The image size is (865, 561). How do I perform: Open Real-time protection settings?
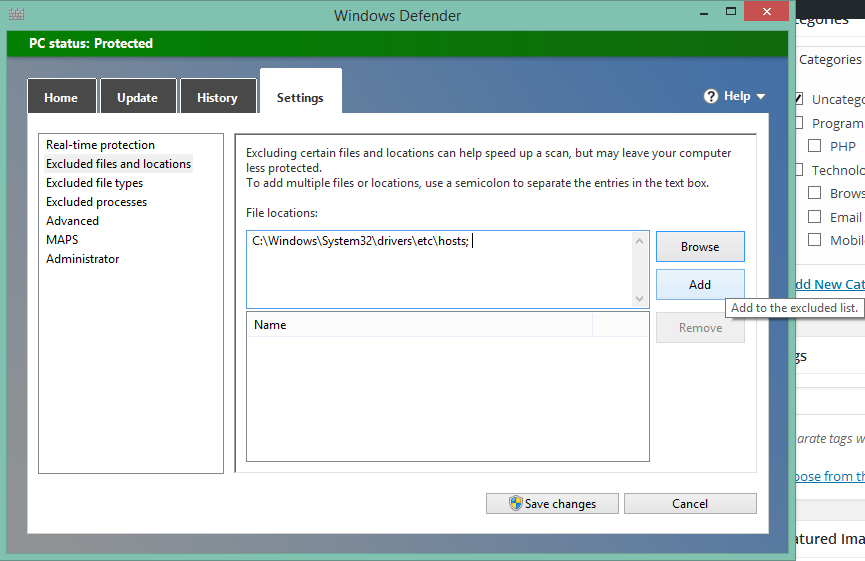click(x=100, y=145)
